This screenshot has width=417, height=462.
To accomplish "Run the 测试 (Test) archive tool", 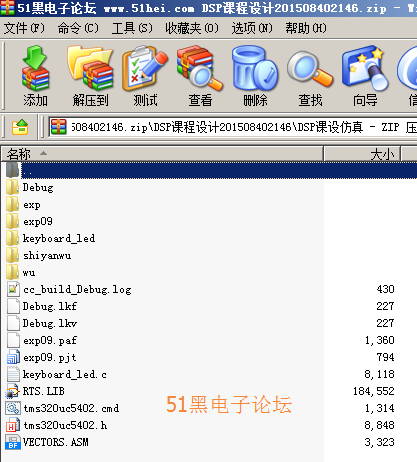I will tap(145, 76).
